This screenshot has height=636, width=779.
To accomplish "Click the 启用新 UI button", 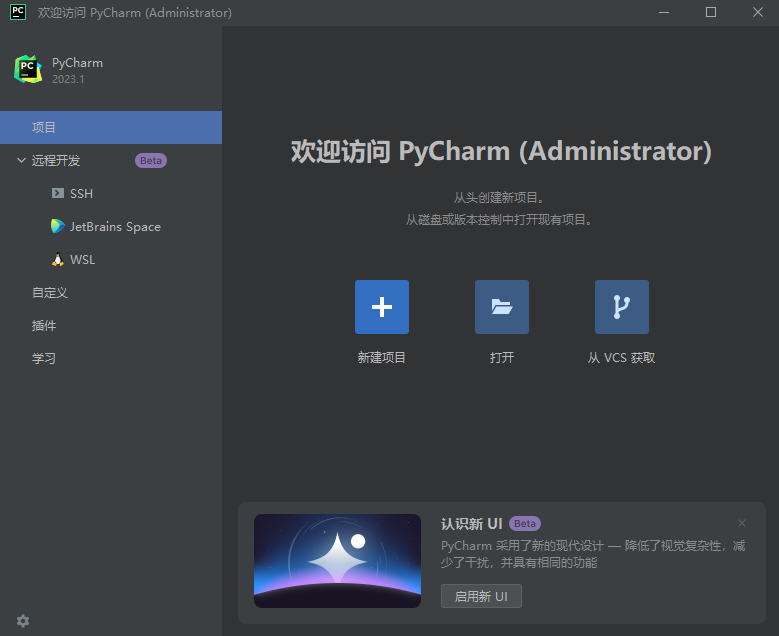I will 481,596.
